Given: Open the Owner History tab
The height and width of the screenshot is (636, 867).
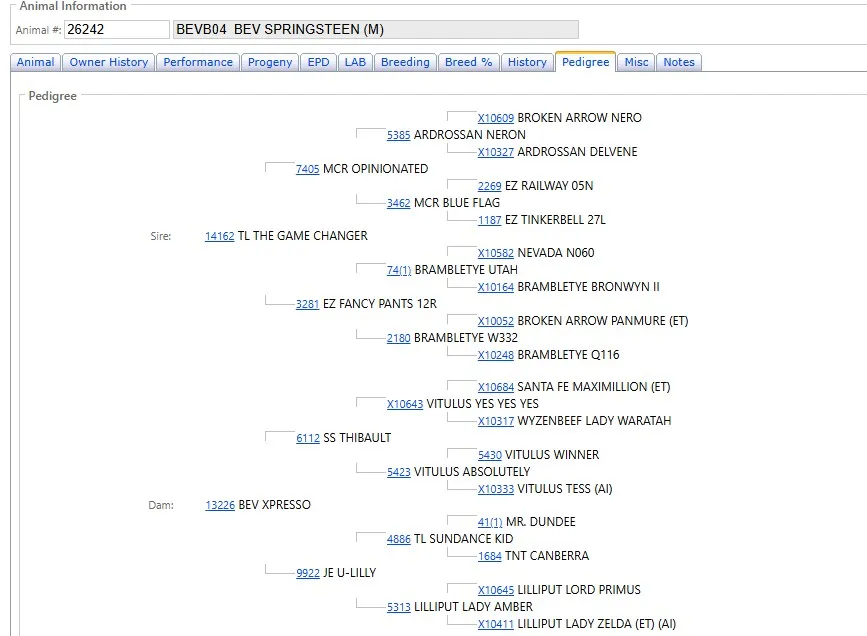Looking at the screenshot, I should coord(109,62).
